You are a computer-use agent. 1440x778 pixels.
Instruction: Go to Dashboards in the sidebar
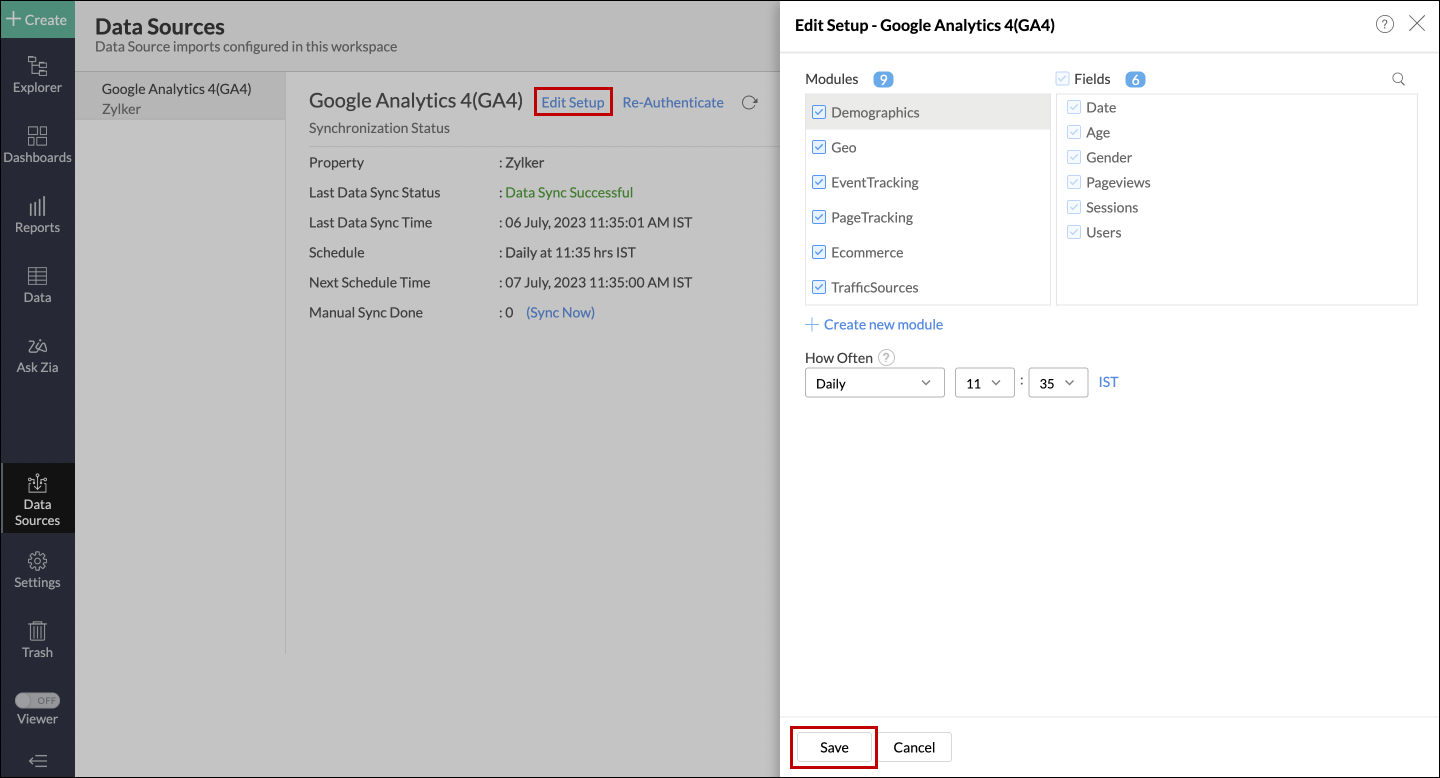pyautogui.click(x=37, y=145)
